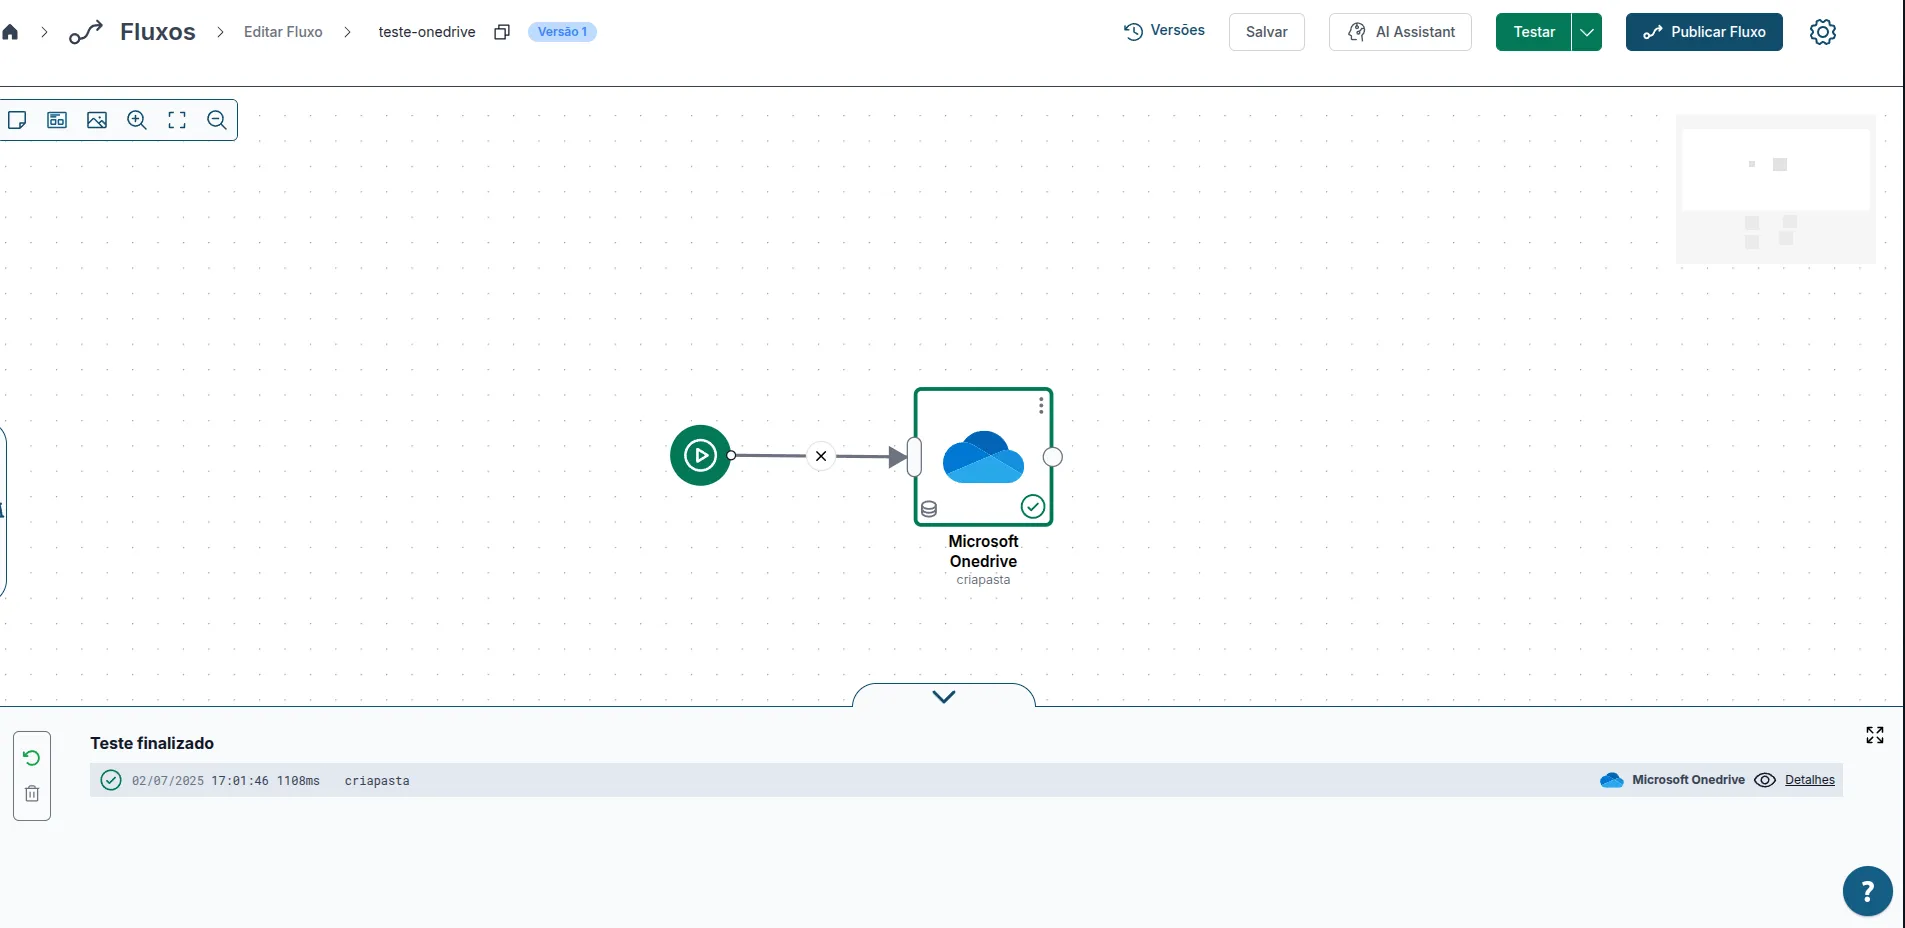Expand test panel to fullscreen
This screenshot has height=928, width=1905.
tap(1875, 735)
